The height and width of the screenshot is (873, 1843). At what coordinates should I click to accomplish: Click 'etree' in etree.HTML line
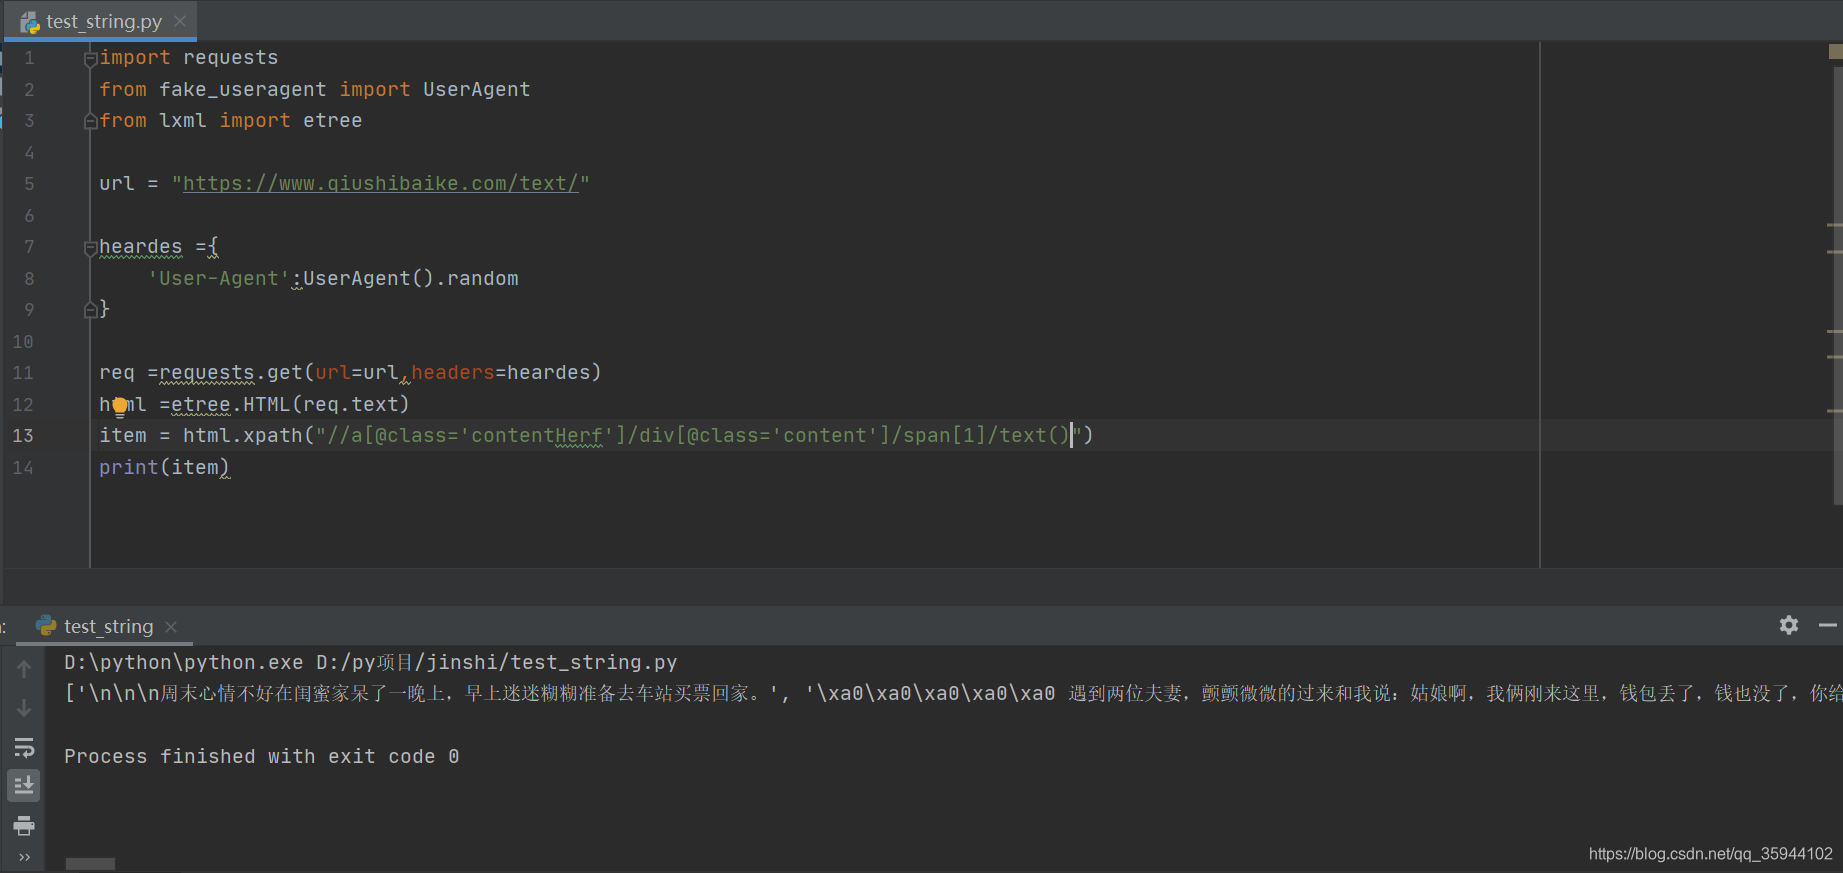[x=201, y=405]
